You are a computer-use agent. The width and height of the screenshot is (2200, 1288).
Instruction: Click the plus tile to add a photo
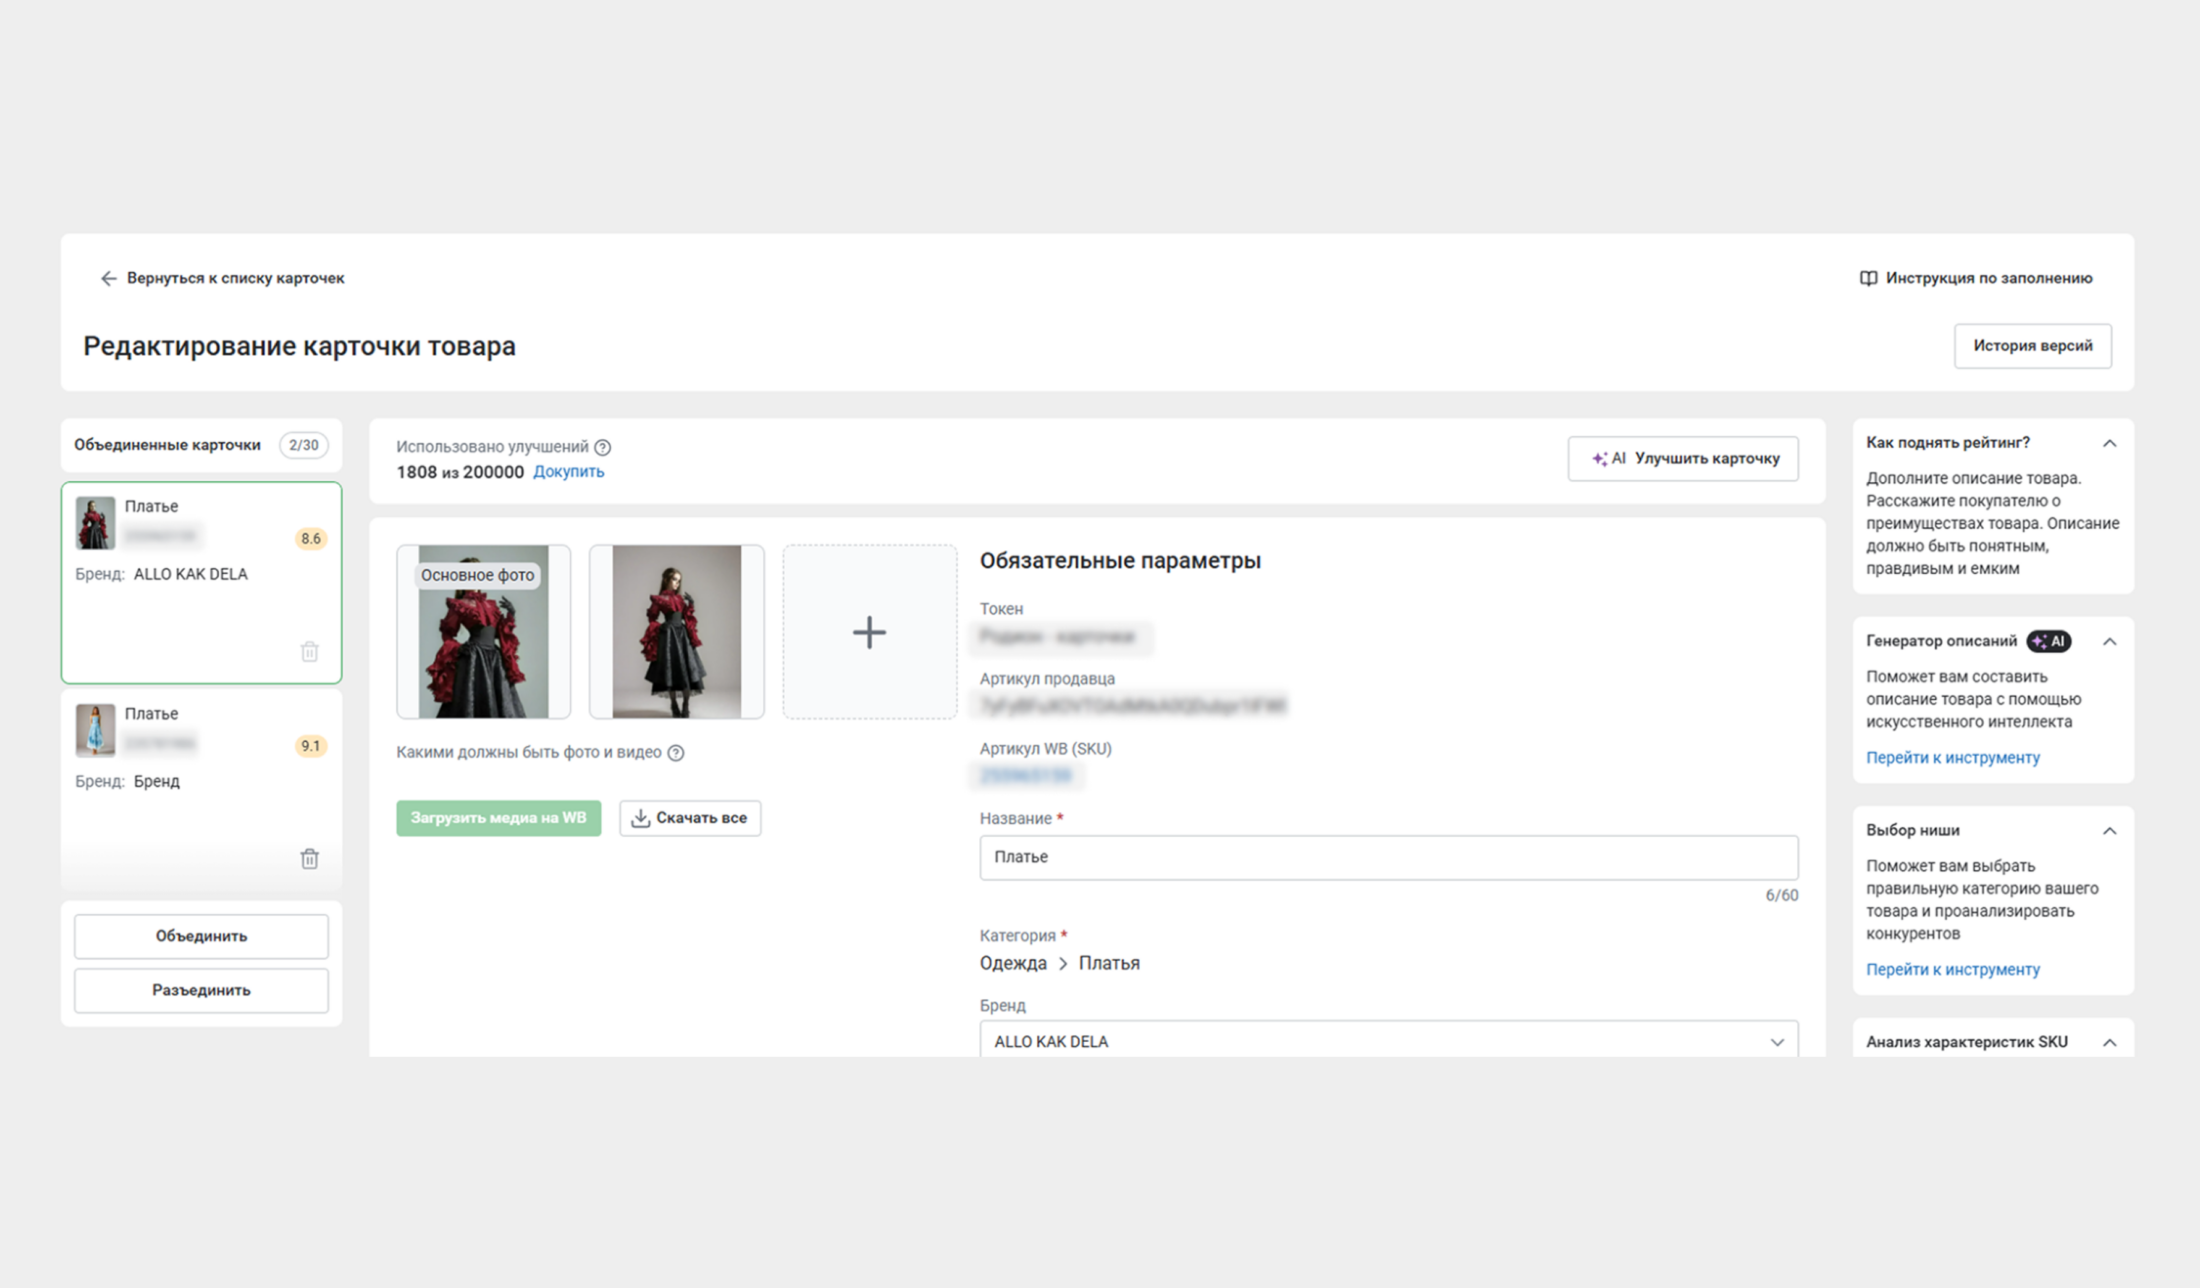point(869,631)
